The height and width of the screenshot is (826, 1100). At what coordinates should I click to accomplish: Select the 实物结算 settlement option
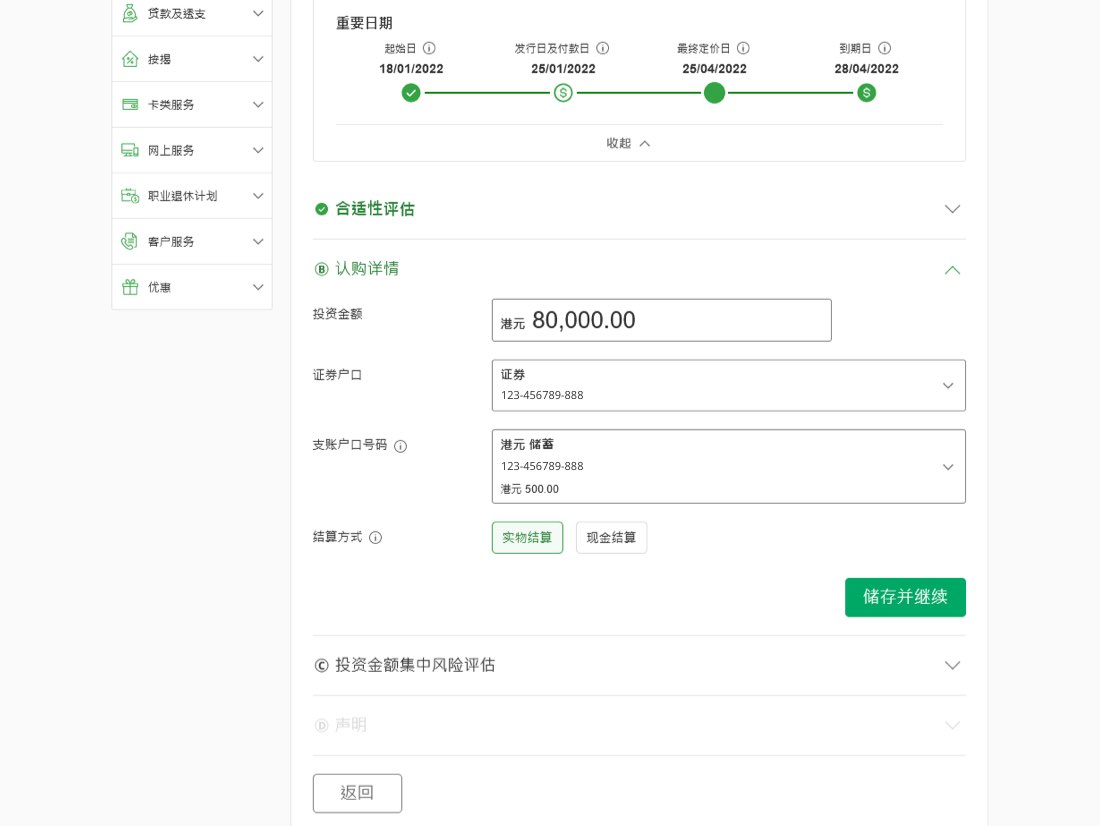(x=527, y=538)
